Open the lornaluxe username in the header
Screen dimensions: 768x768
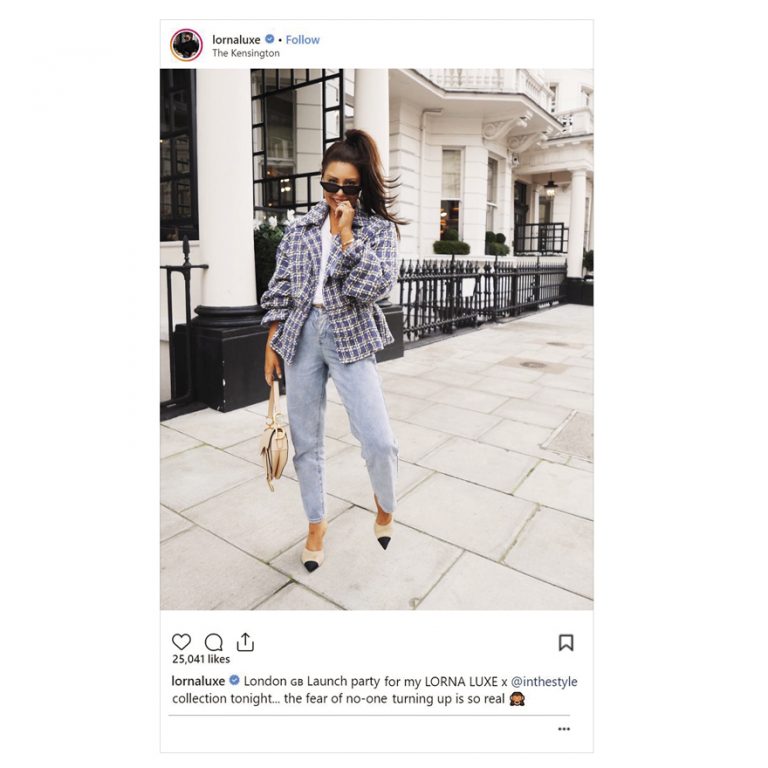236,40
